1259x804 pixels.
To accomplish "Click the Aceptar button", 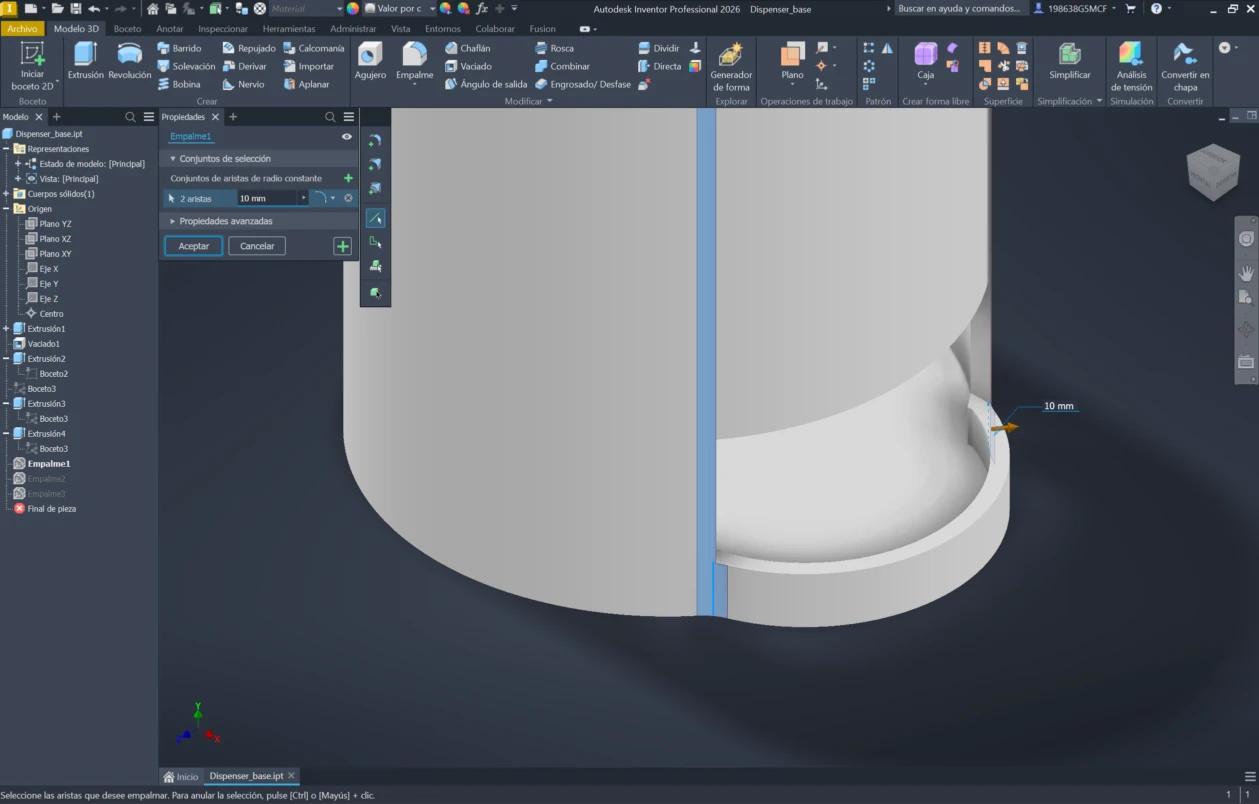I will coord(194,246).
